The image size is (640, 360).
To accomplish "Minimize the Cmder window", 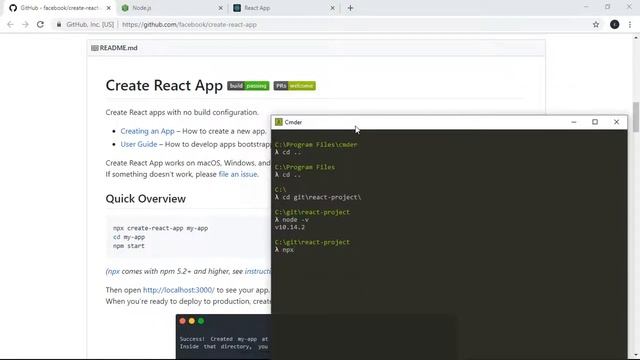I will (x=573, y=122).
